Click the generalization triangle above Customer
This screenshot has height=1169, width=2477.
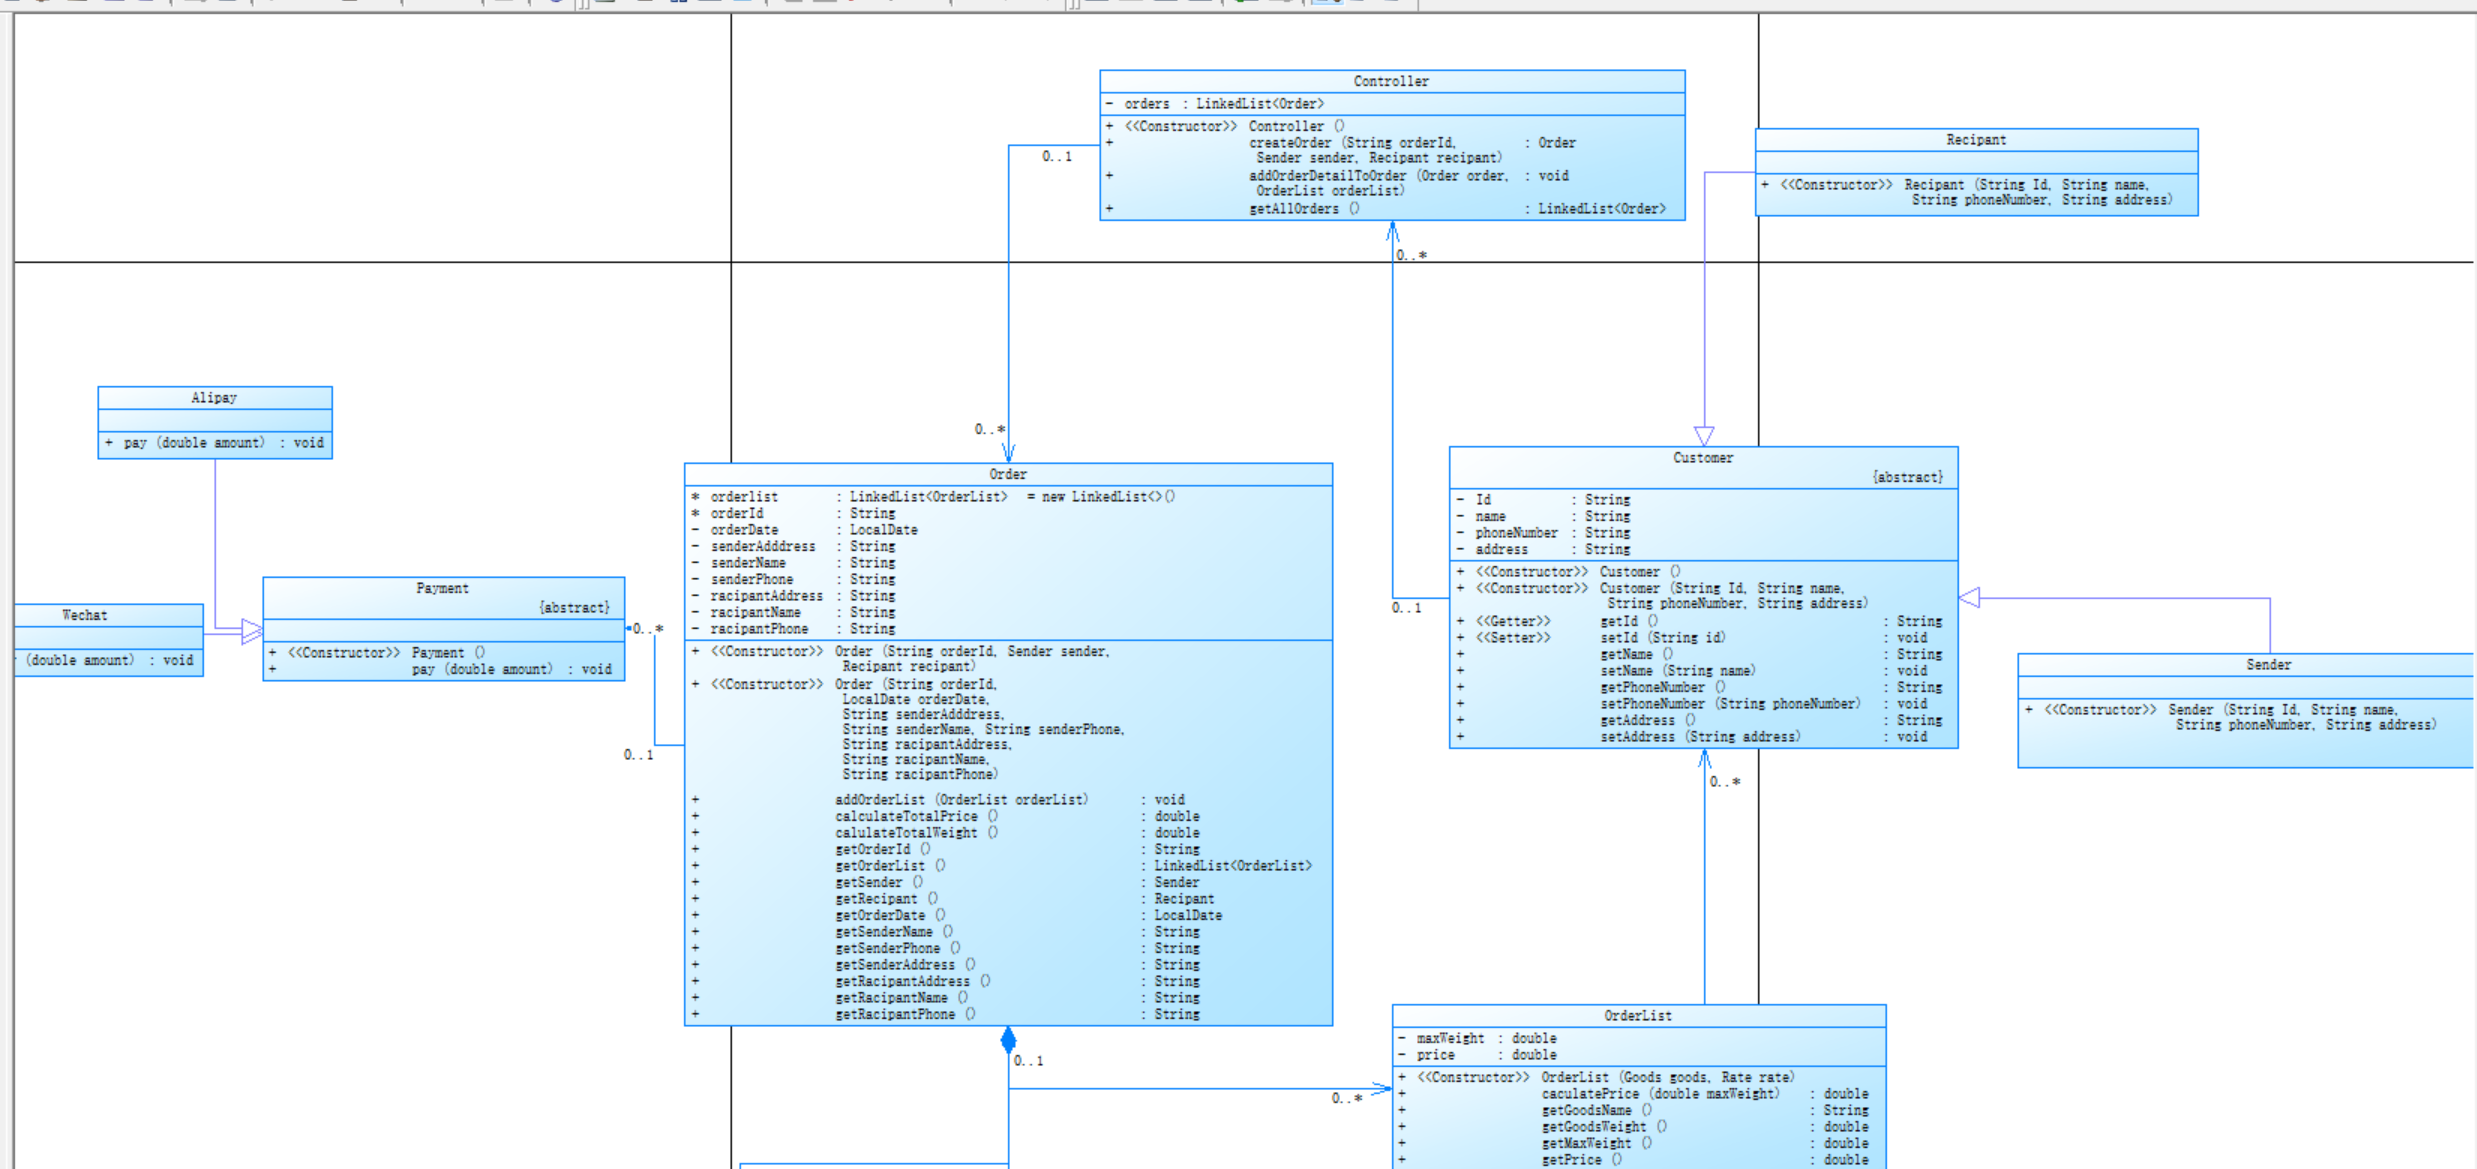pos(1704,436)
